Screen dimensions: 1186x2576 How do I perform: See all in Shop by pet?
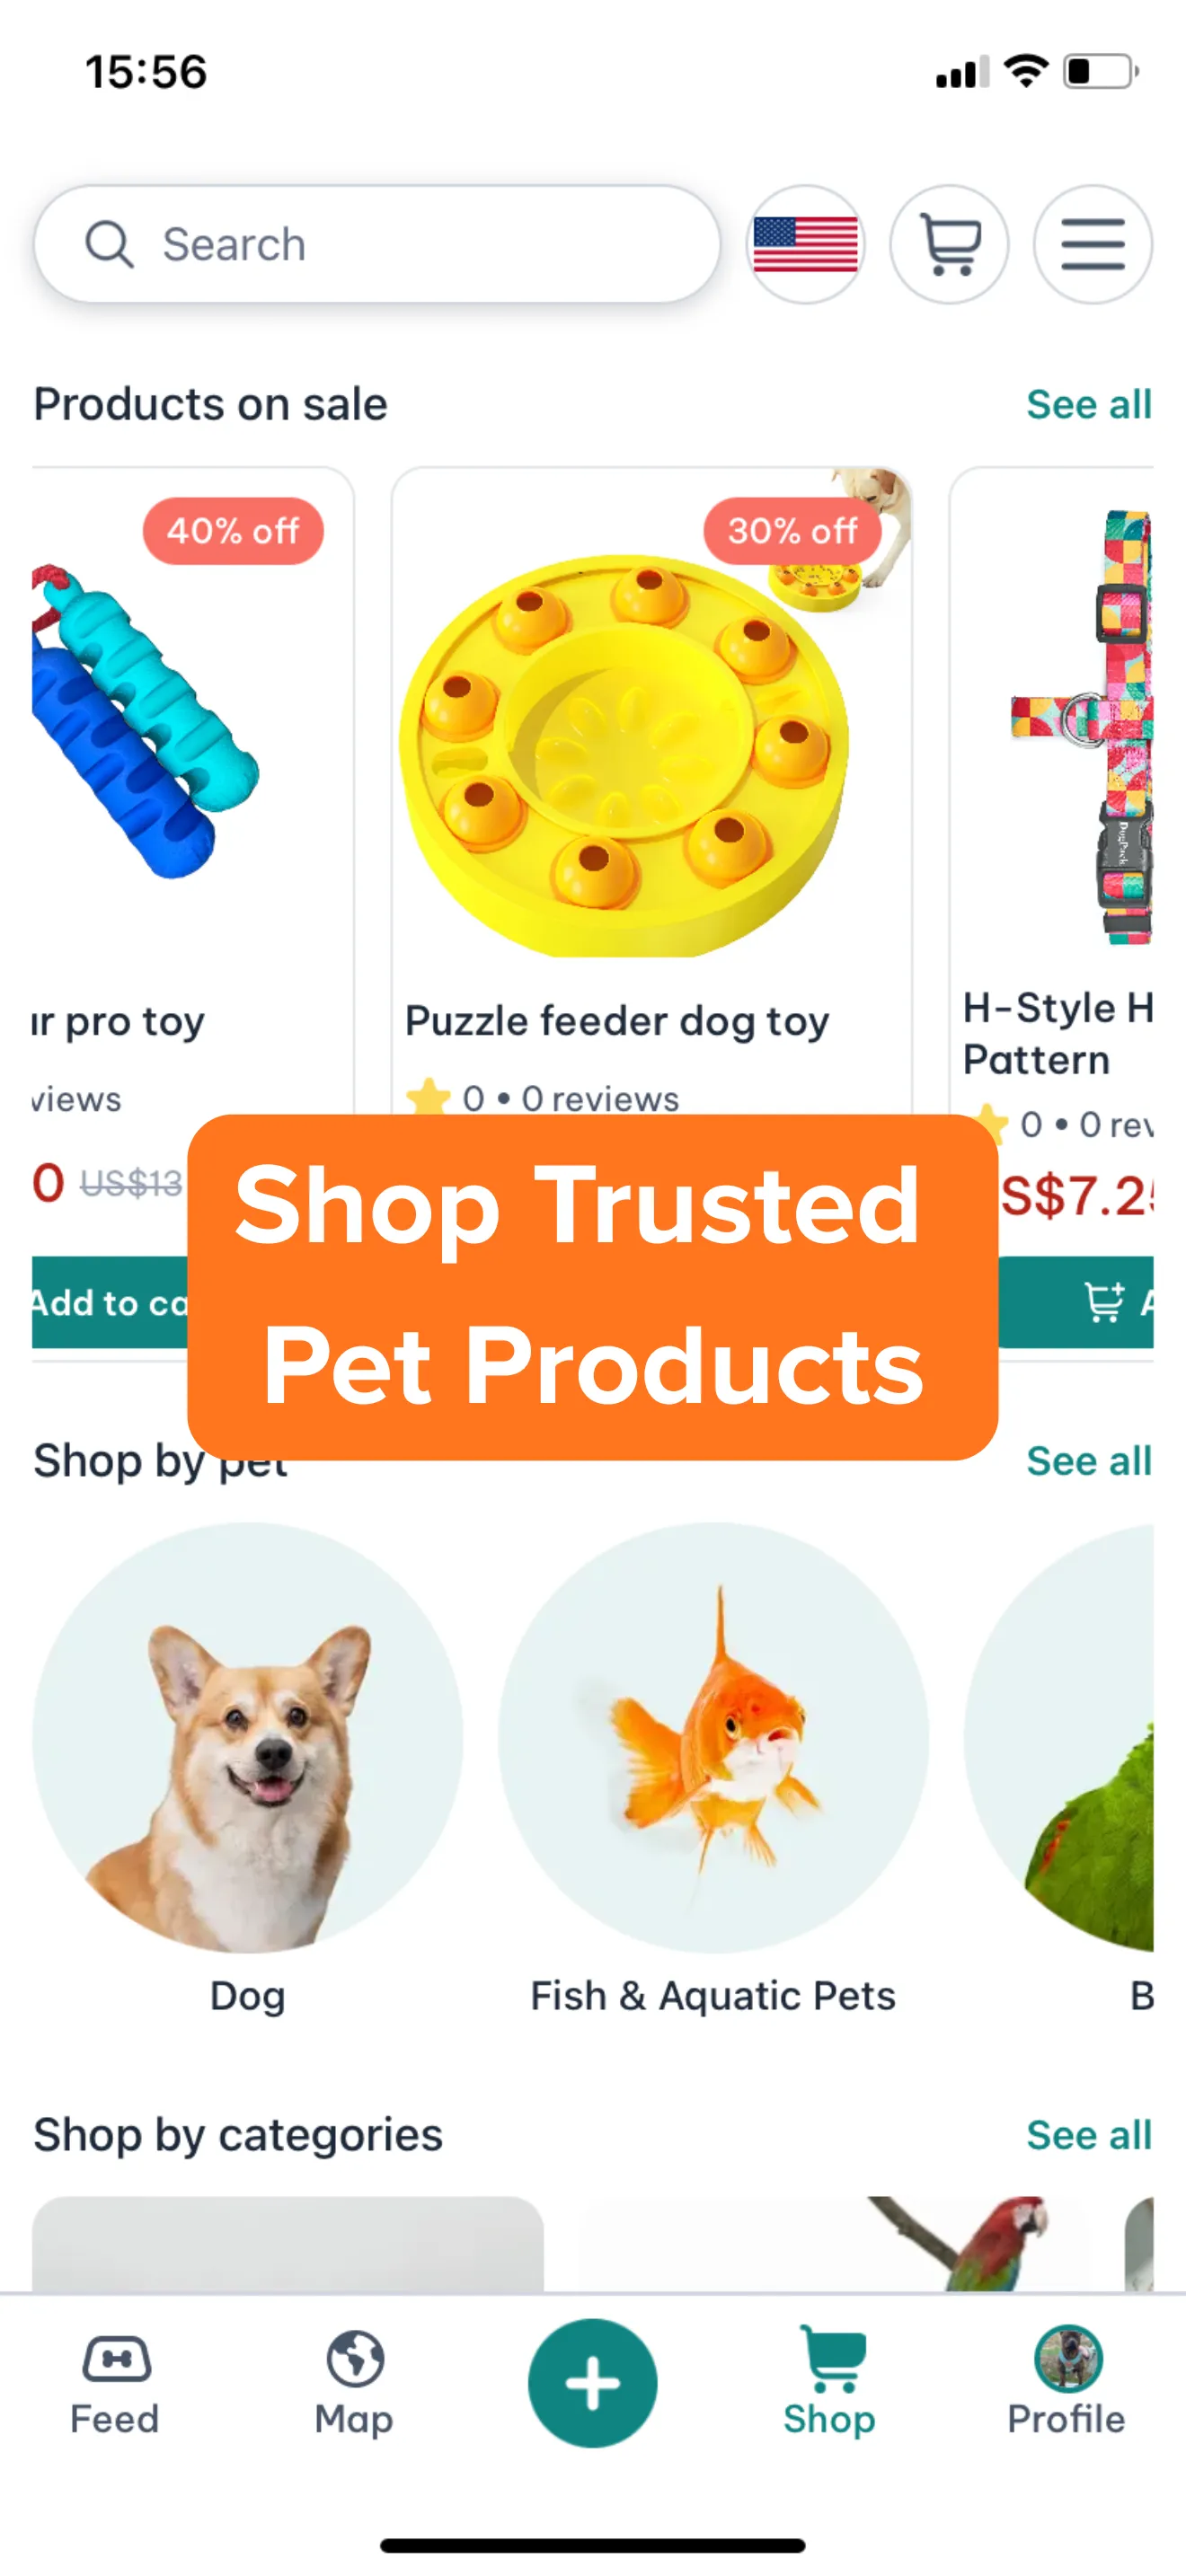[x=1089, y=1461]
